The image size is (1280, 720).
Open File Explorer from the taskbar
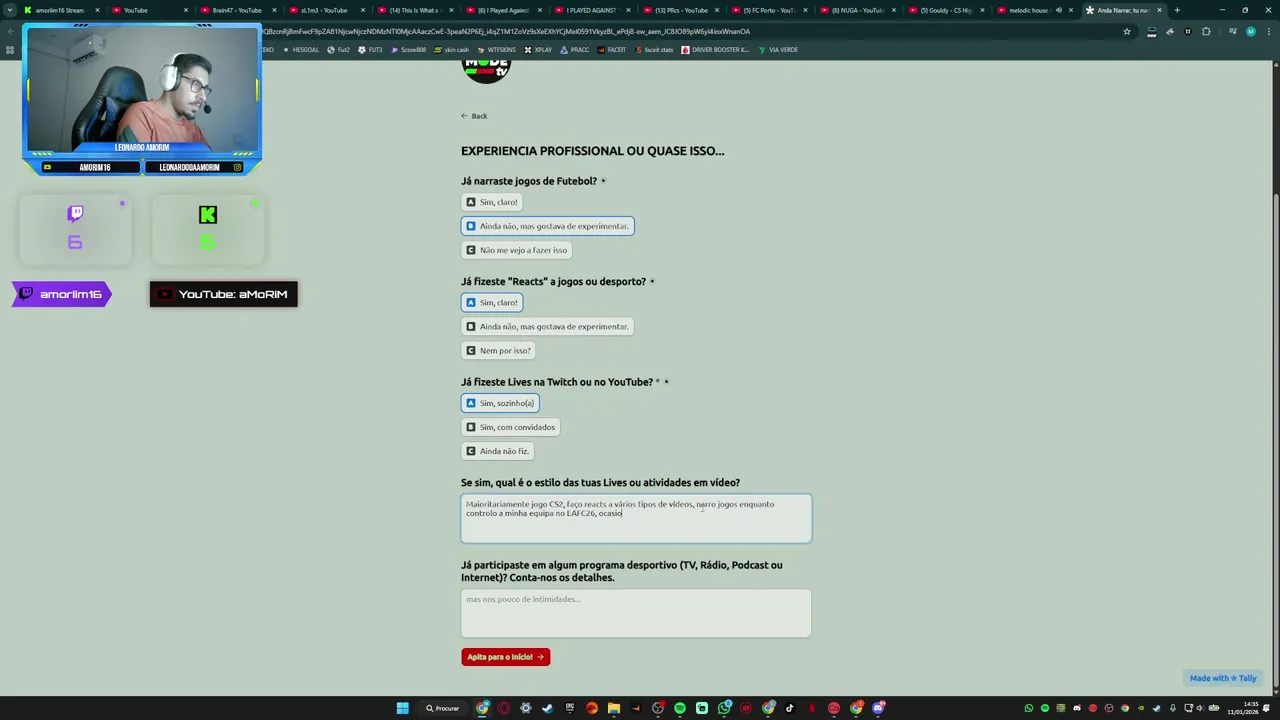coord(614,708)
